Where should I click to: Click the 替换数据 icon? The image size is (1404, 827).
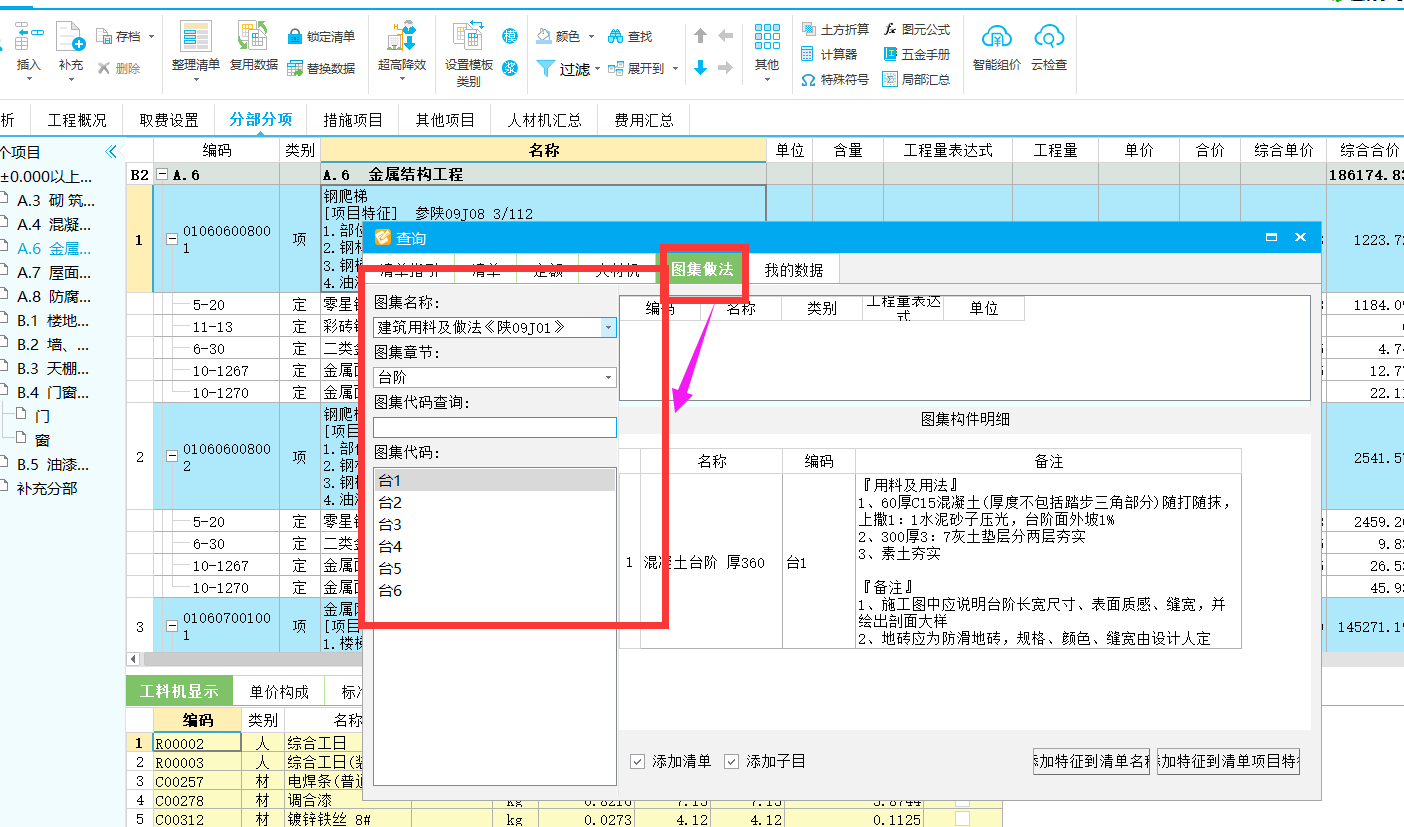(295, 68)
